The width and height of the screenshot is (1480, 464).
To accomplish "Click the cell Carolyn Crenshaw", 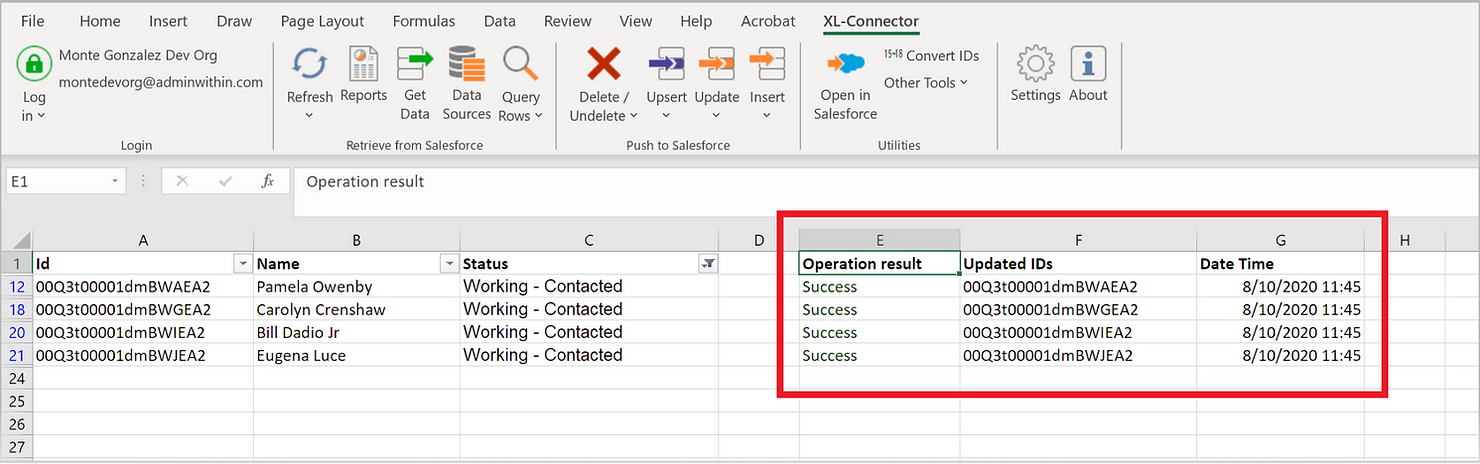I will pyautogui.click(x=356, y=310).
